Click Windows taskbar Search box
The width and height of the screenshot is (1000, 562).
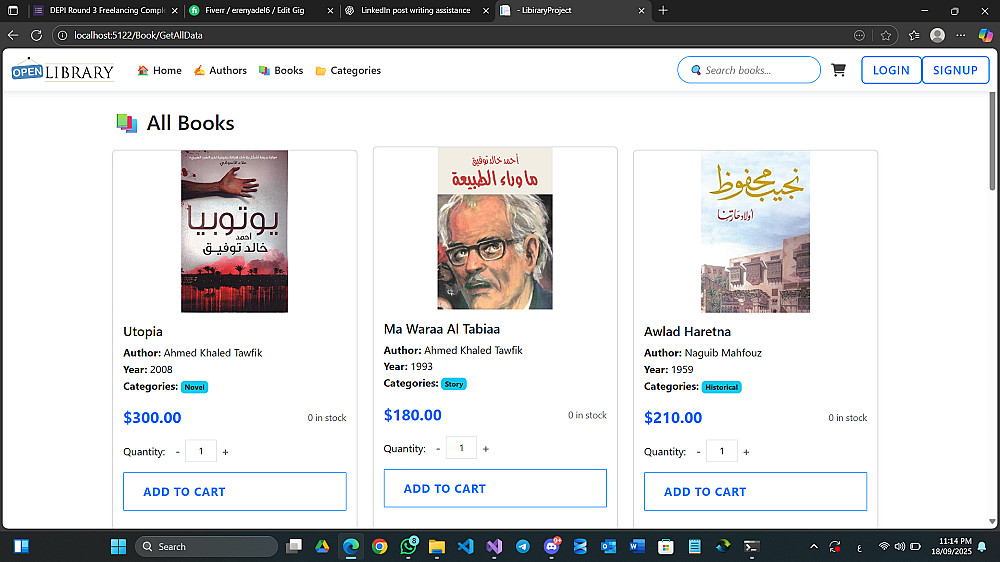click(x=206, y=546)
